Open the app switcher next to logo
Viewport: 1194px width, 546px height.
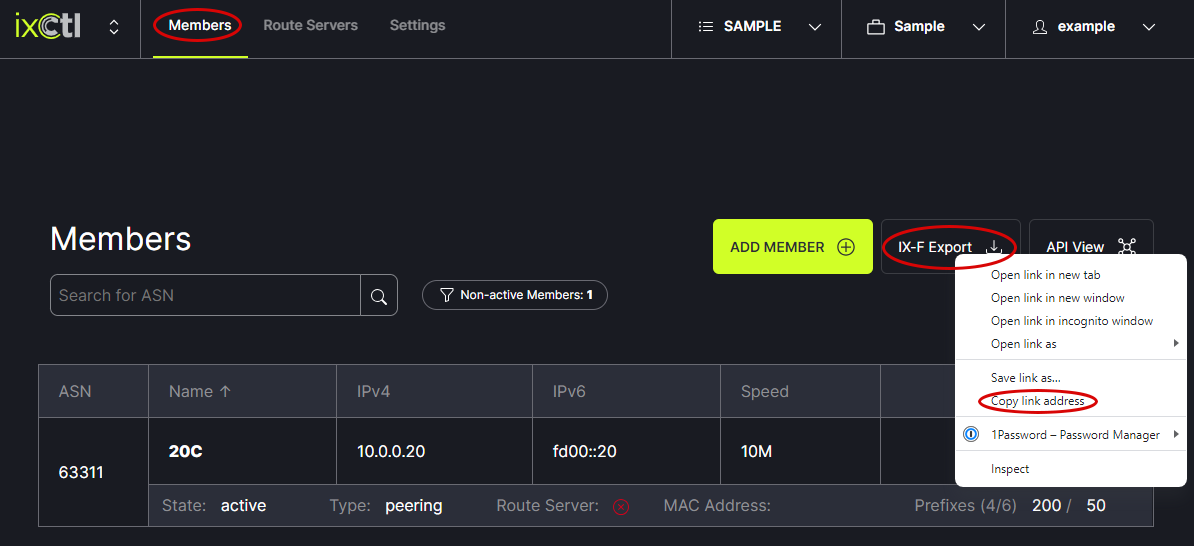(114, 27)
